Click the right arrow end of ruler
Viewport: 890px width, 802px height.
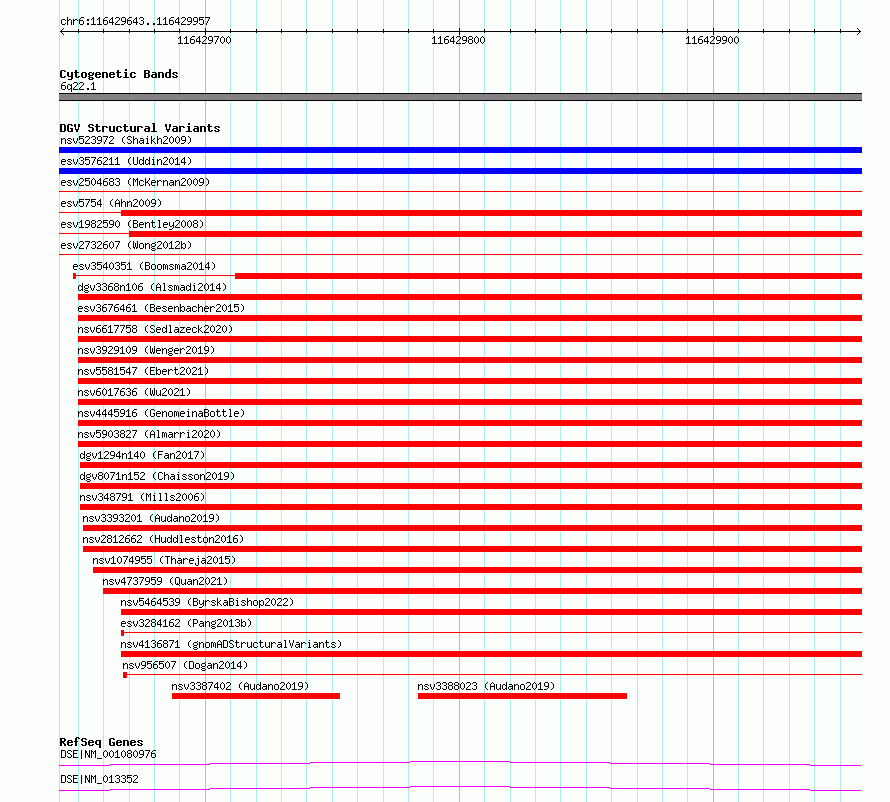(858, 31)
